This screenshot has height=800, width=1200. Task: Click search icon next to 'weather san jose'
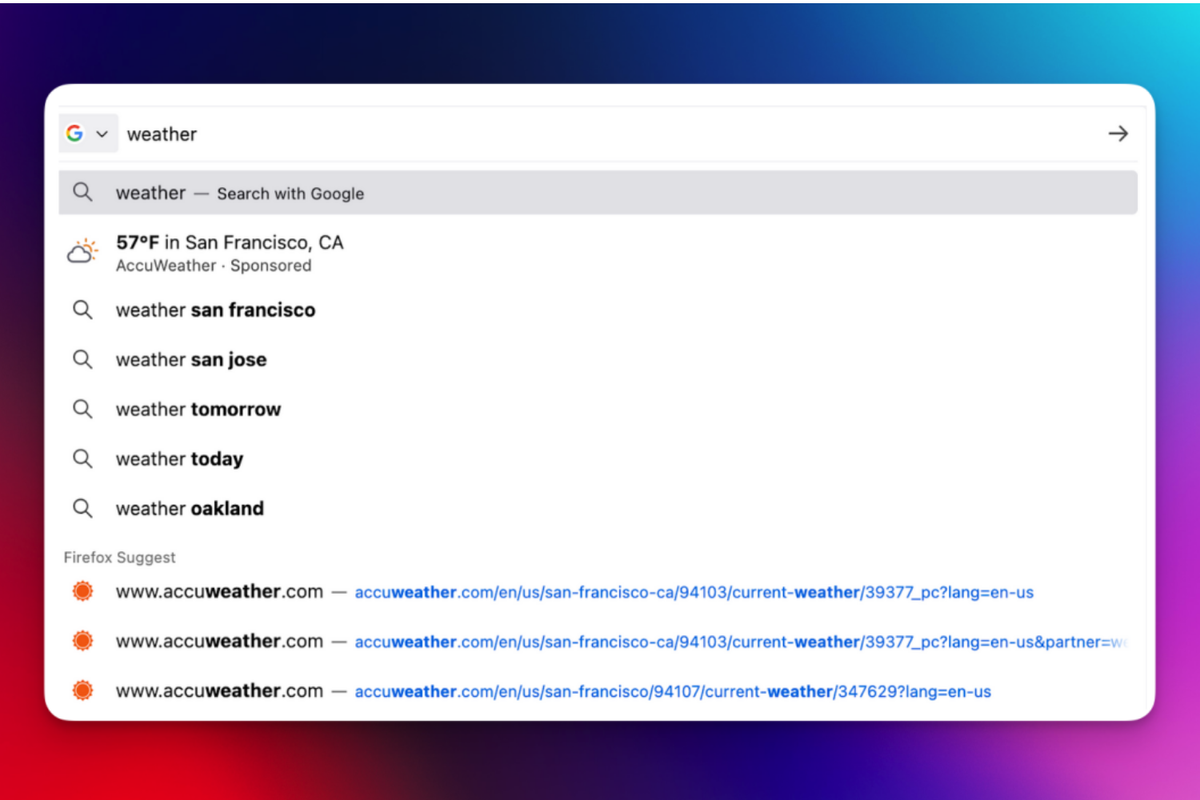(x=83, y=360)
